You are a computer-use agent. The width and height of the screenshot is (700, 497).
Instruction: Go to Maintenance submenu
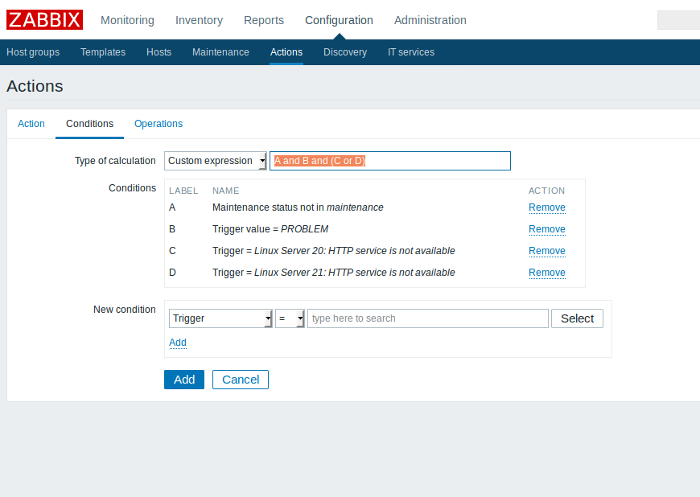[x=221, y=52]
